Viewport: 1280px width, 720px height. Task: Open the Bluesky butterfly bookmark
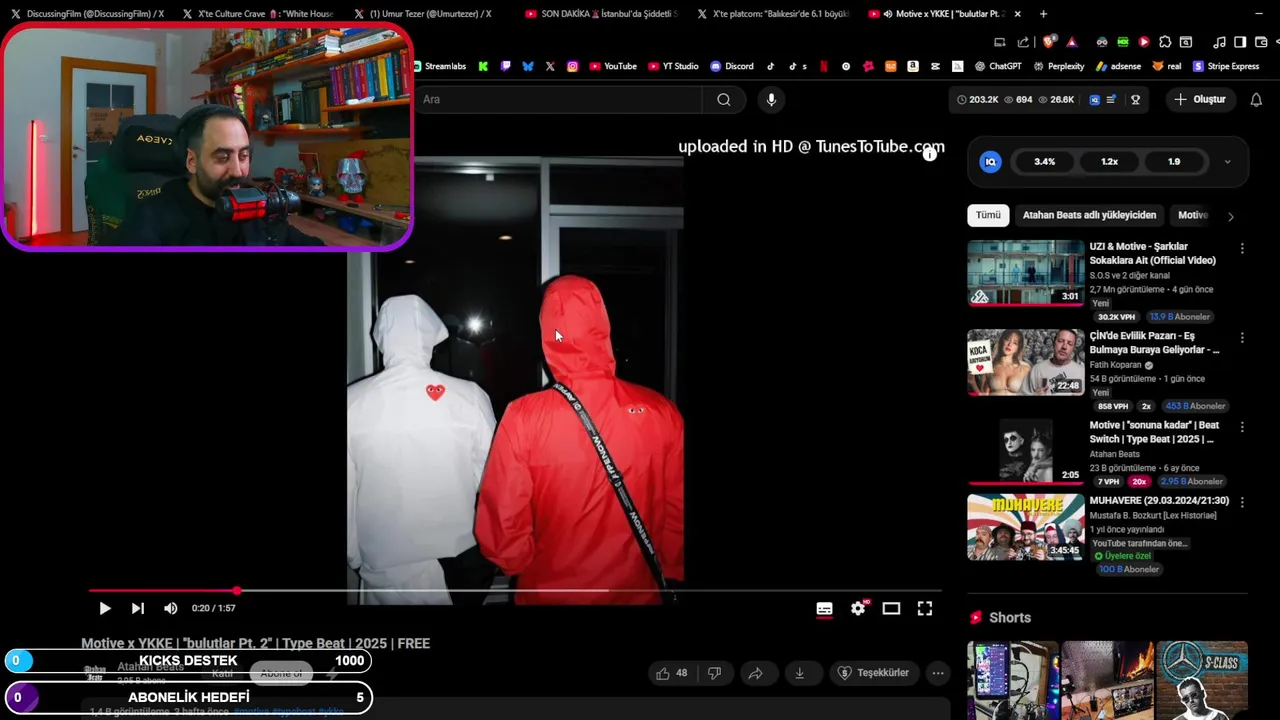click(x=528, y=66)
